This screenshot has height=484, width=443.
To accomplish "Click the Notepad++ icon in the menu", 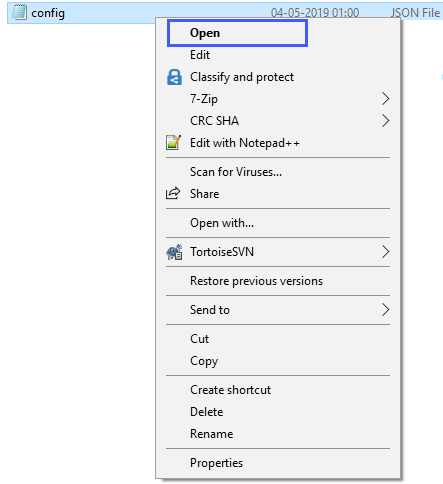I will [174, 143].
